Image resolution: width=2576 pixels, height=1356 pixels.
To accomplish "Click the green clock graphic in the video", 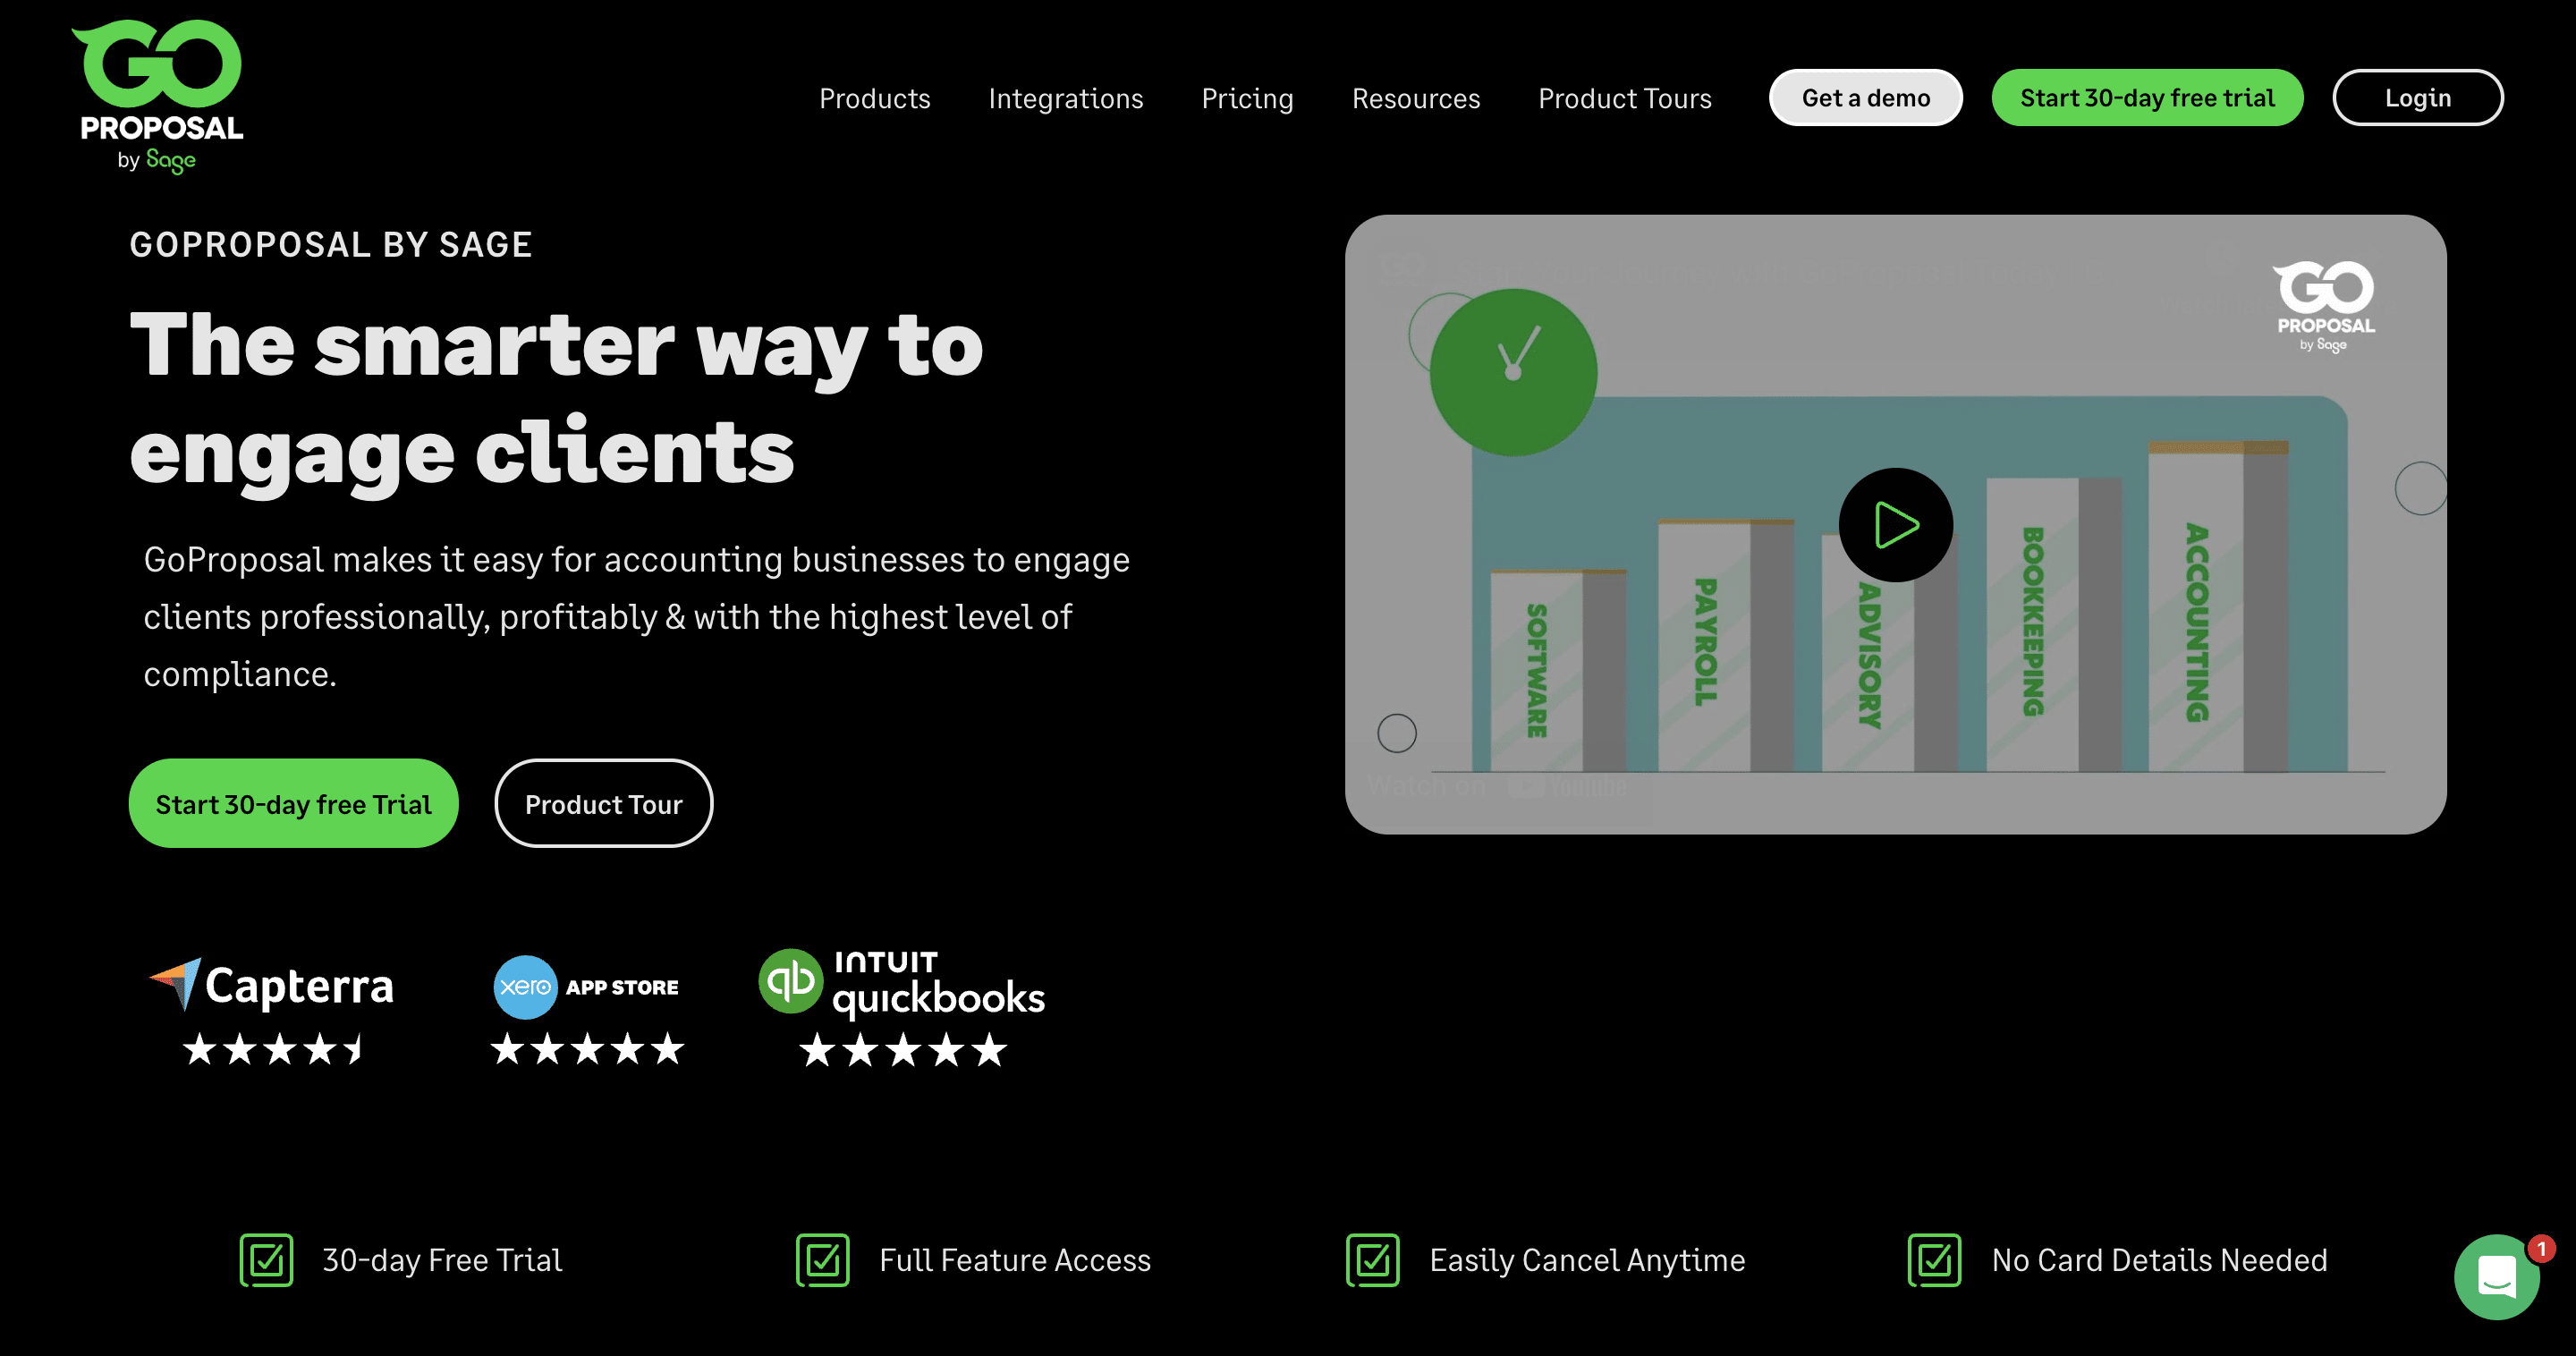I will click(1513, 372).
